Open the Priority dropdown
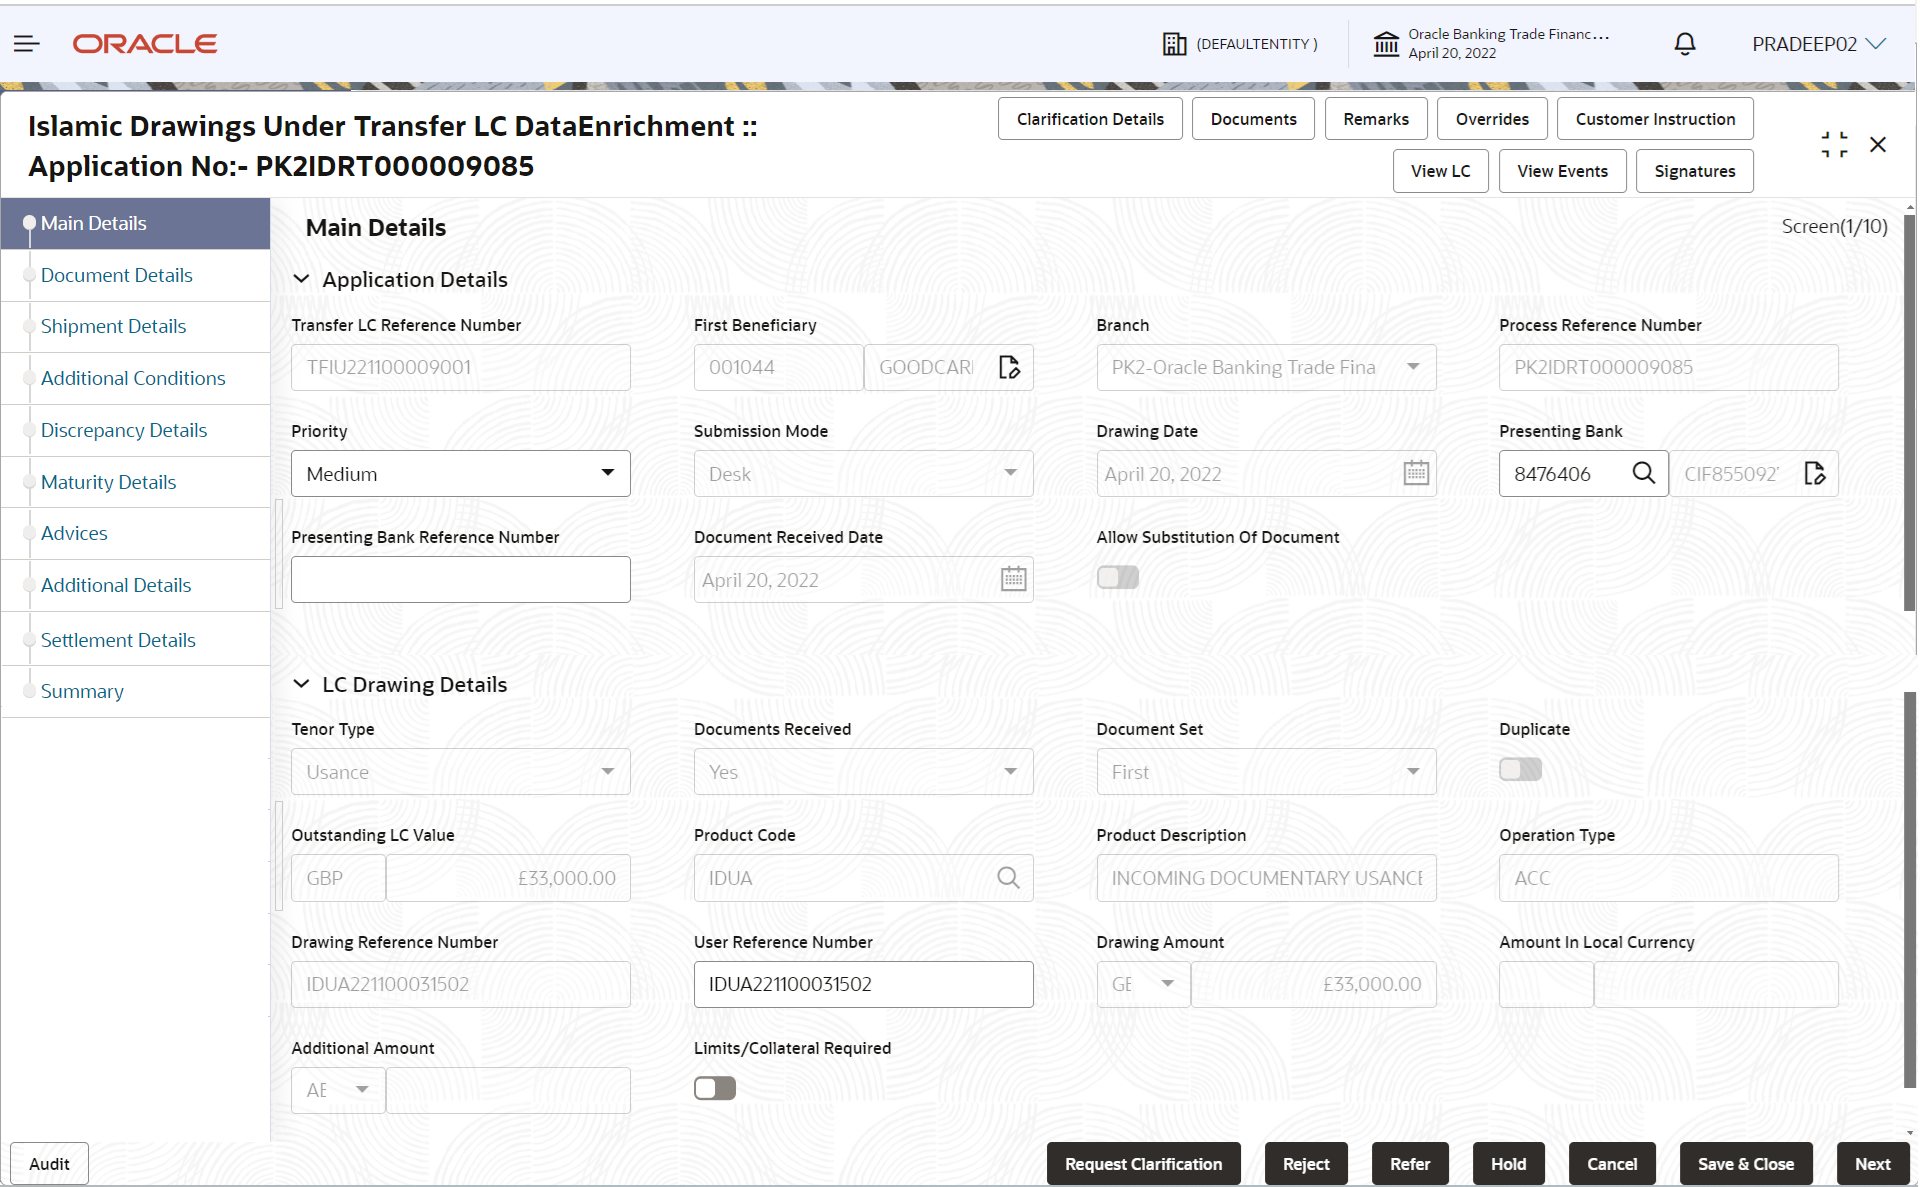Screen dimensions: 1920x1187 tap(460, 473)
